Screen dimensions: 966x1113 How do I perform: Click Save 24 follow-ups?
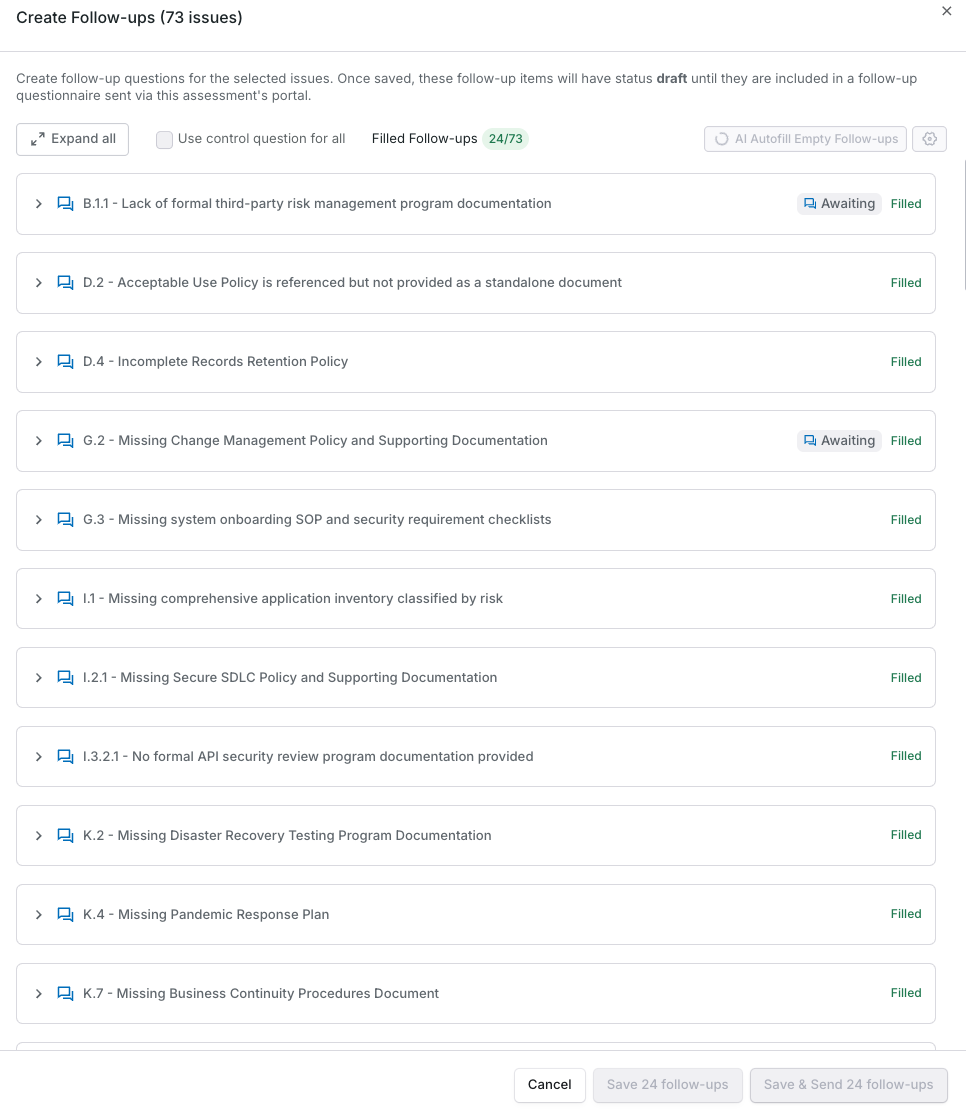pos(667,1085)
